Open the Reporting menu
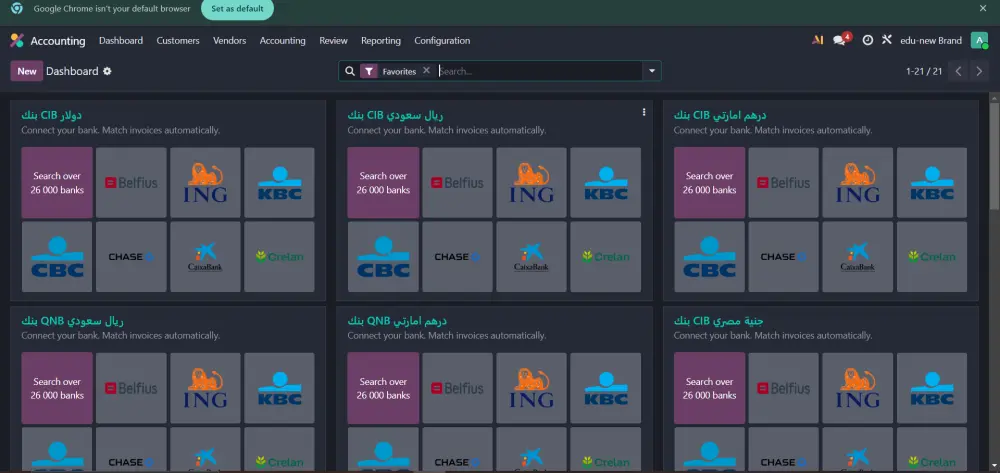 click(x=381, y=40)
